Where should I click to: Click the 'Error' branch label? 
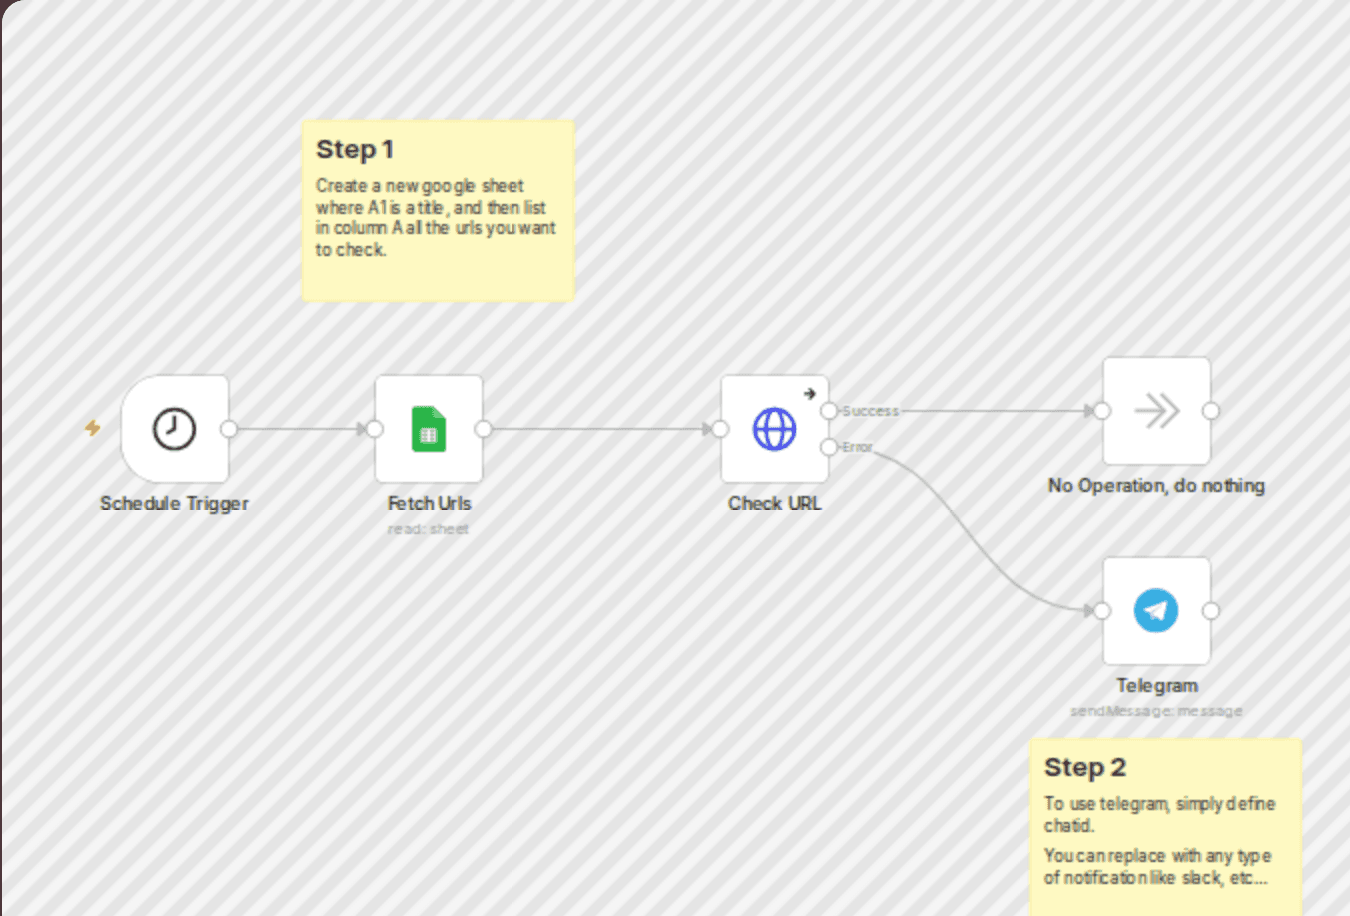[x=858, y=447]
